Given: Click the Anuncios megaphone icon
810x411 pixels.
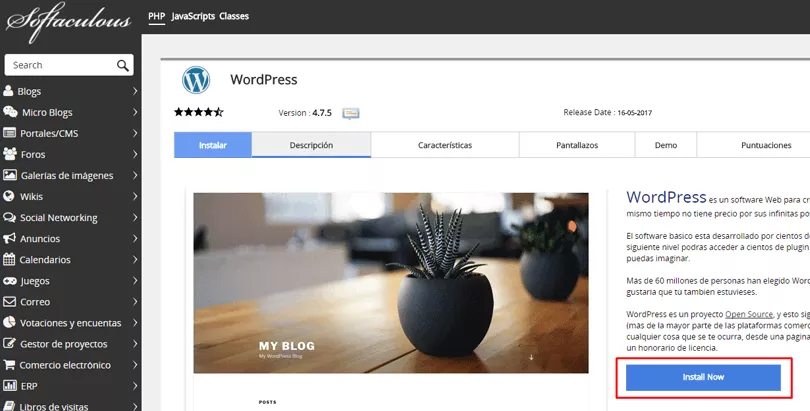Looking at the screenshot, I should (9, 238).
